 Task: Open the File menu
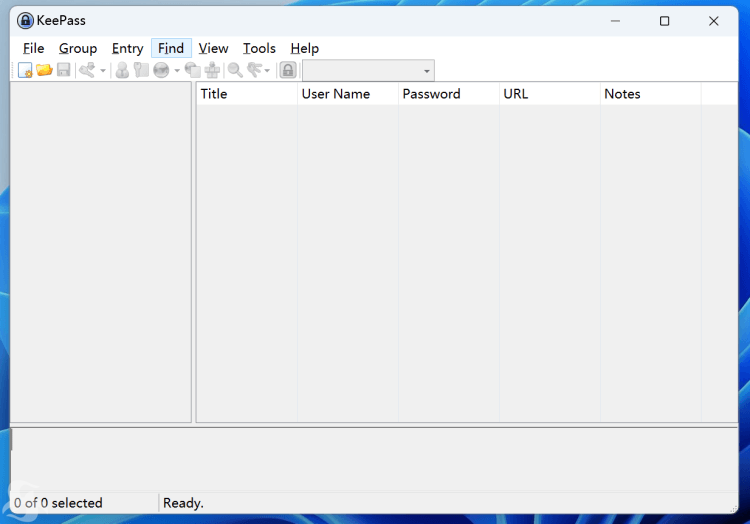pos(33,48)
